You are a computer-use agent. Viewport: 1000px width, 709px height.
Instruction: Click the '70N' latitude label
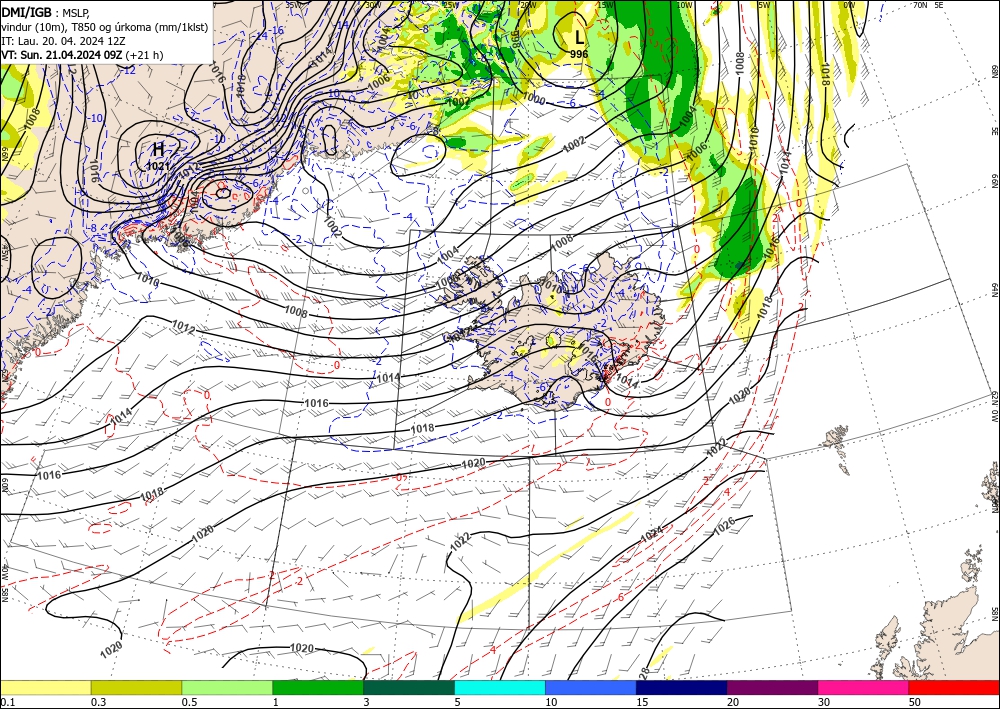(920, 4)
